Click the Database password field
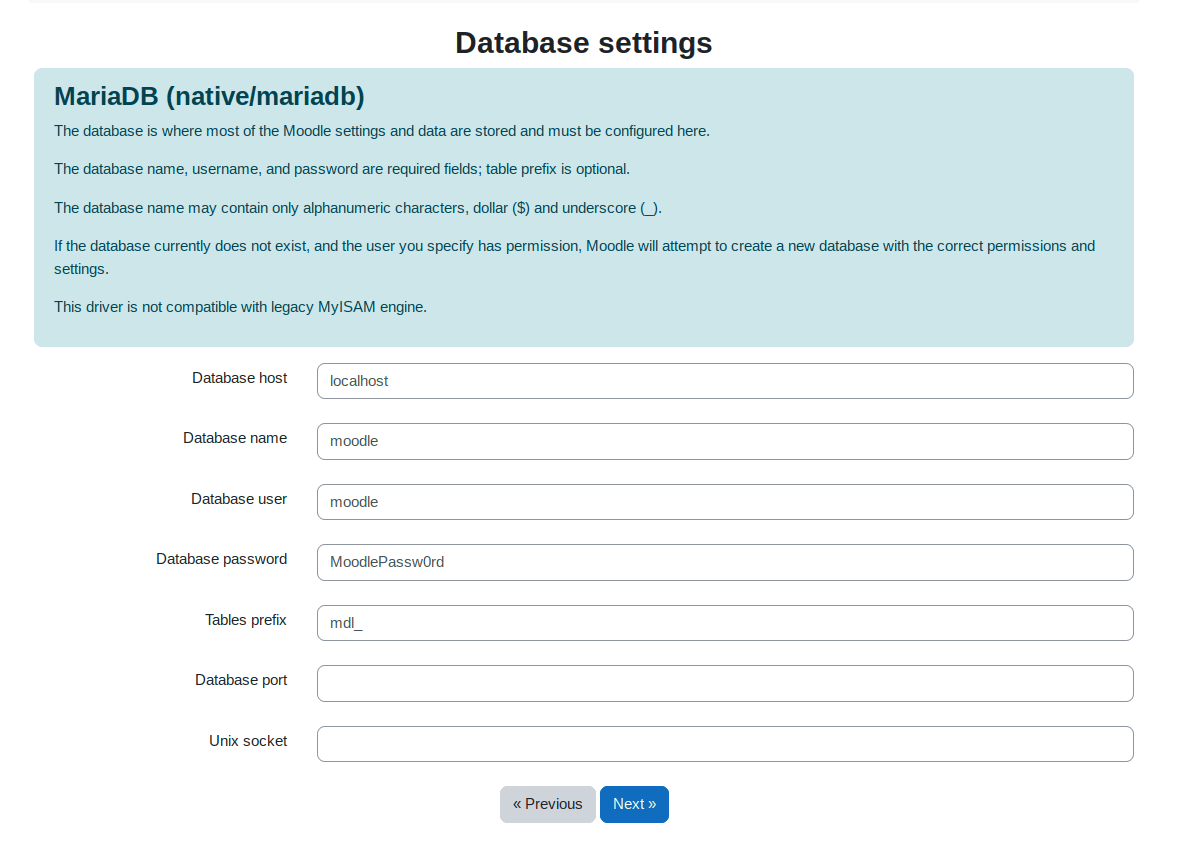Image resolution: width=1185 pixels, height=847 pixels. (x=725, y=562)
